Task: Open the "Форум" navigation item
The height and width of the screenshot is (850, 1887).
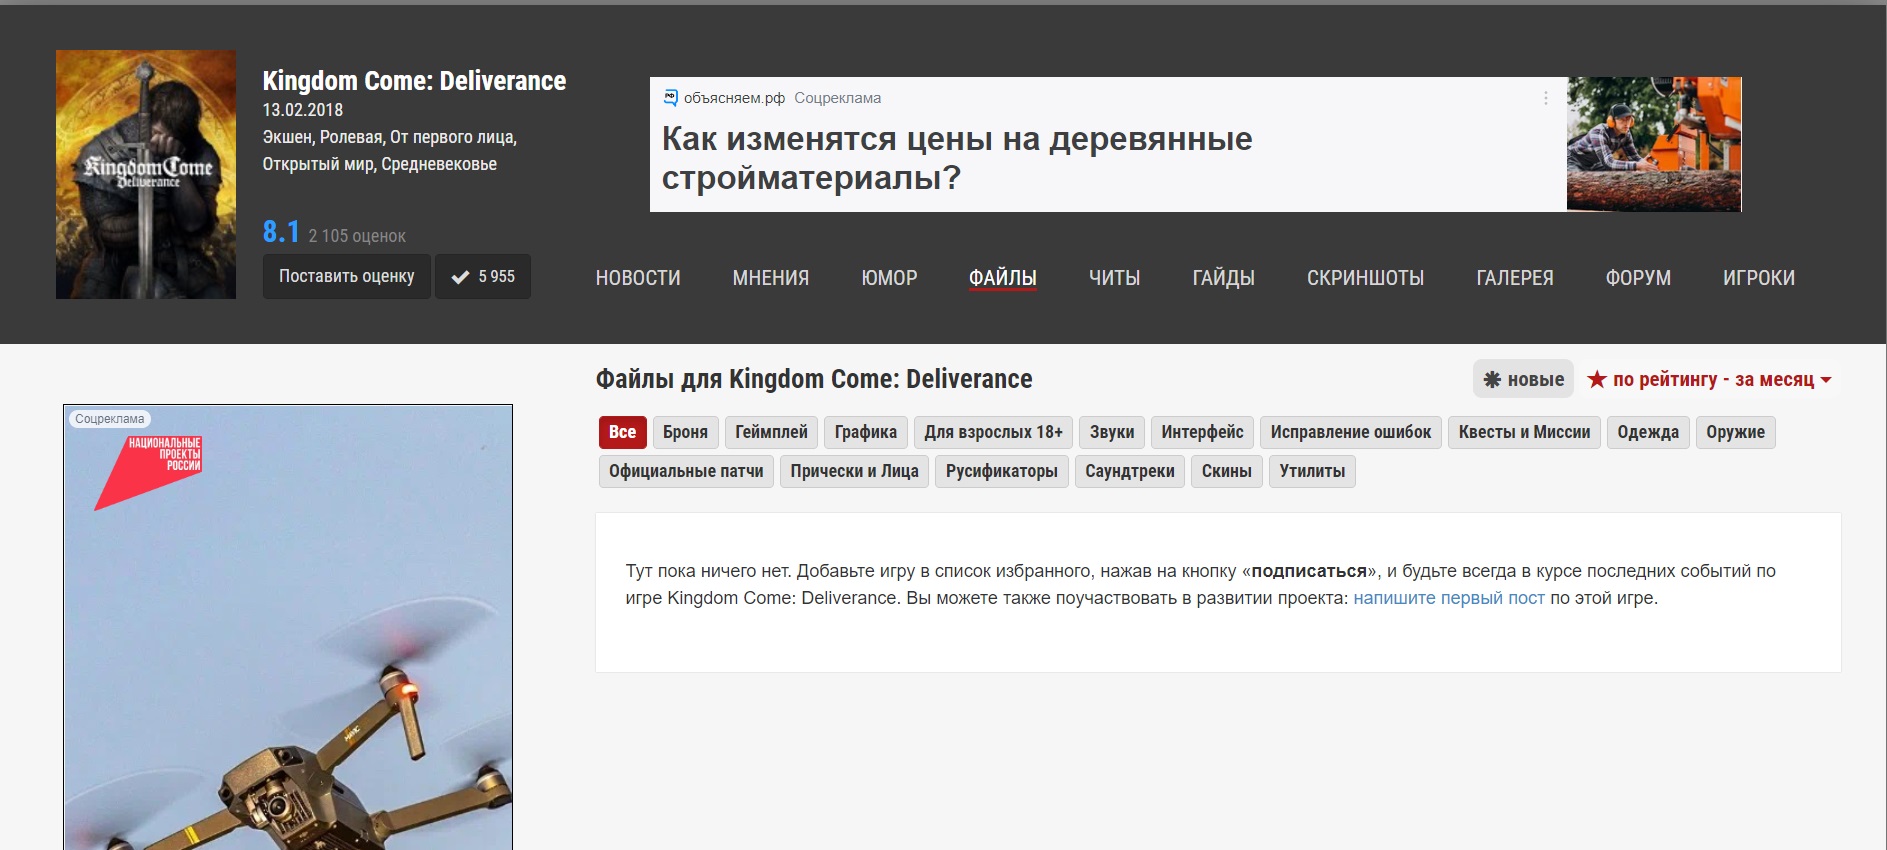Action: click(1637, 278)
